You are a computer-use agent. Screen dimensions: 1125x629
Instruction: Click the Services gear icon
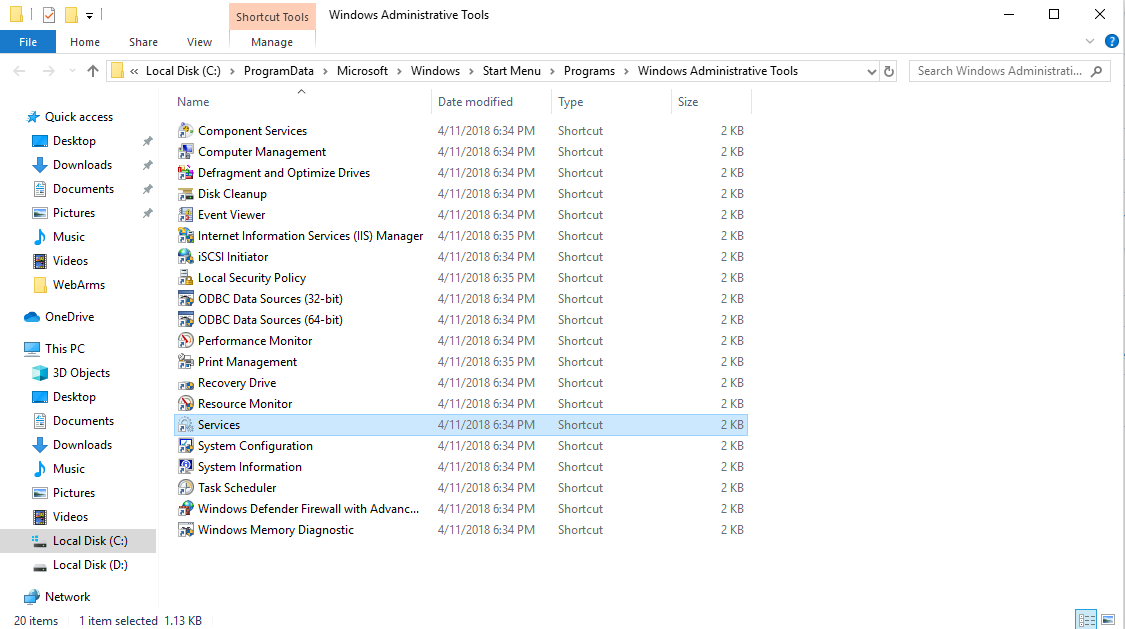click(186, 425)
